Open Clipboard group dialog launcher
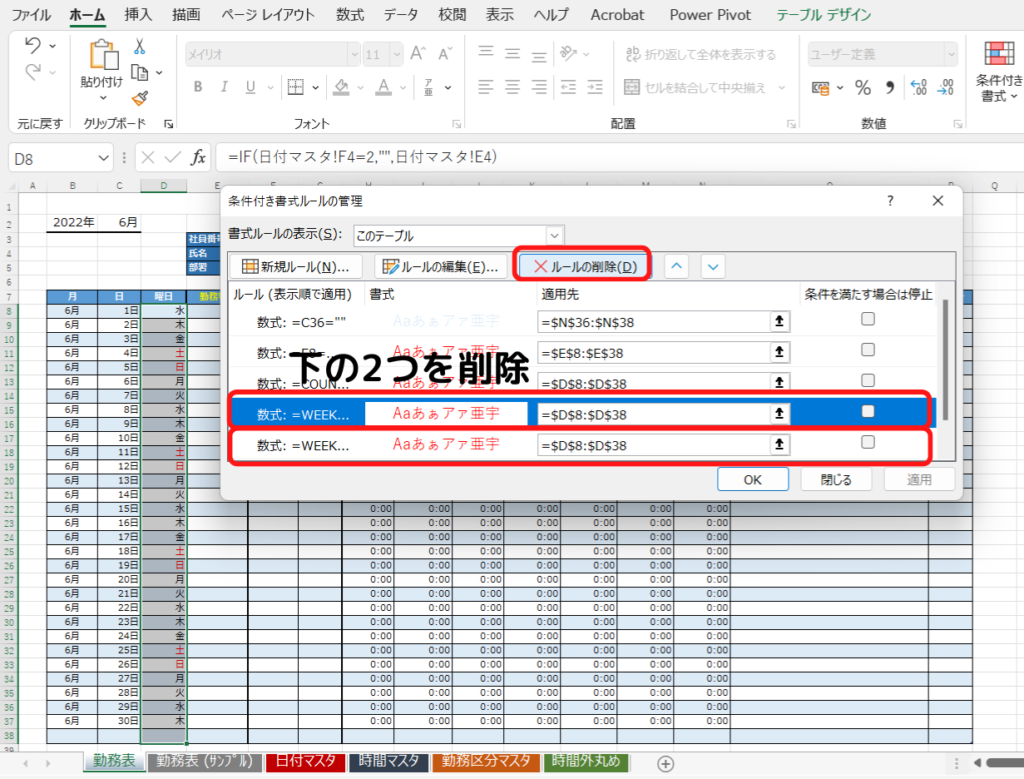This screenshot has width=1024, height=779. 168,123
